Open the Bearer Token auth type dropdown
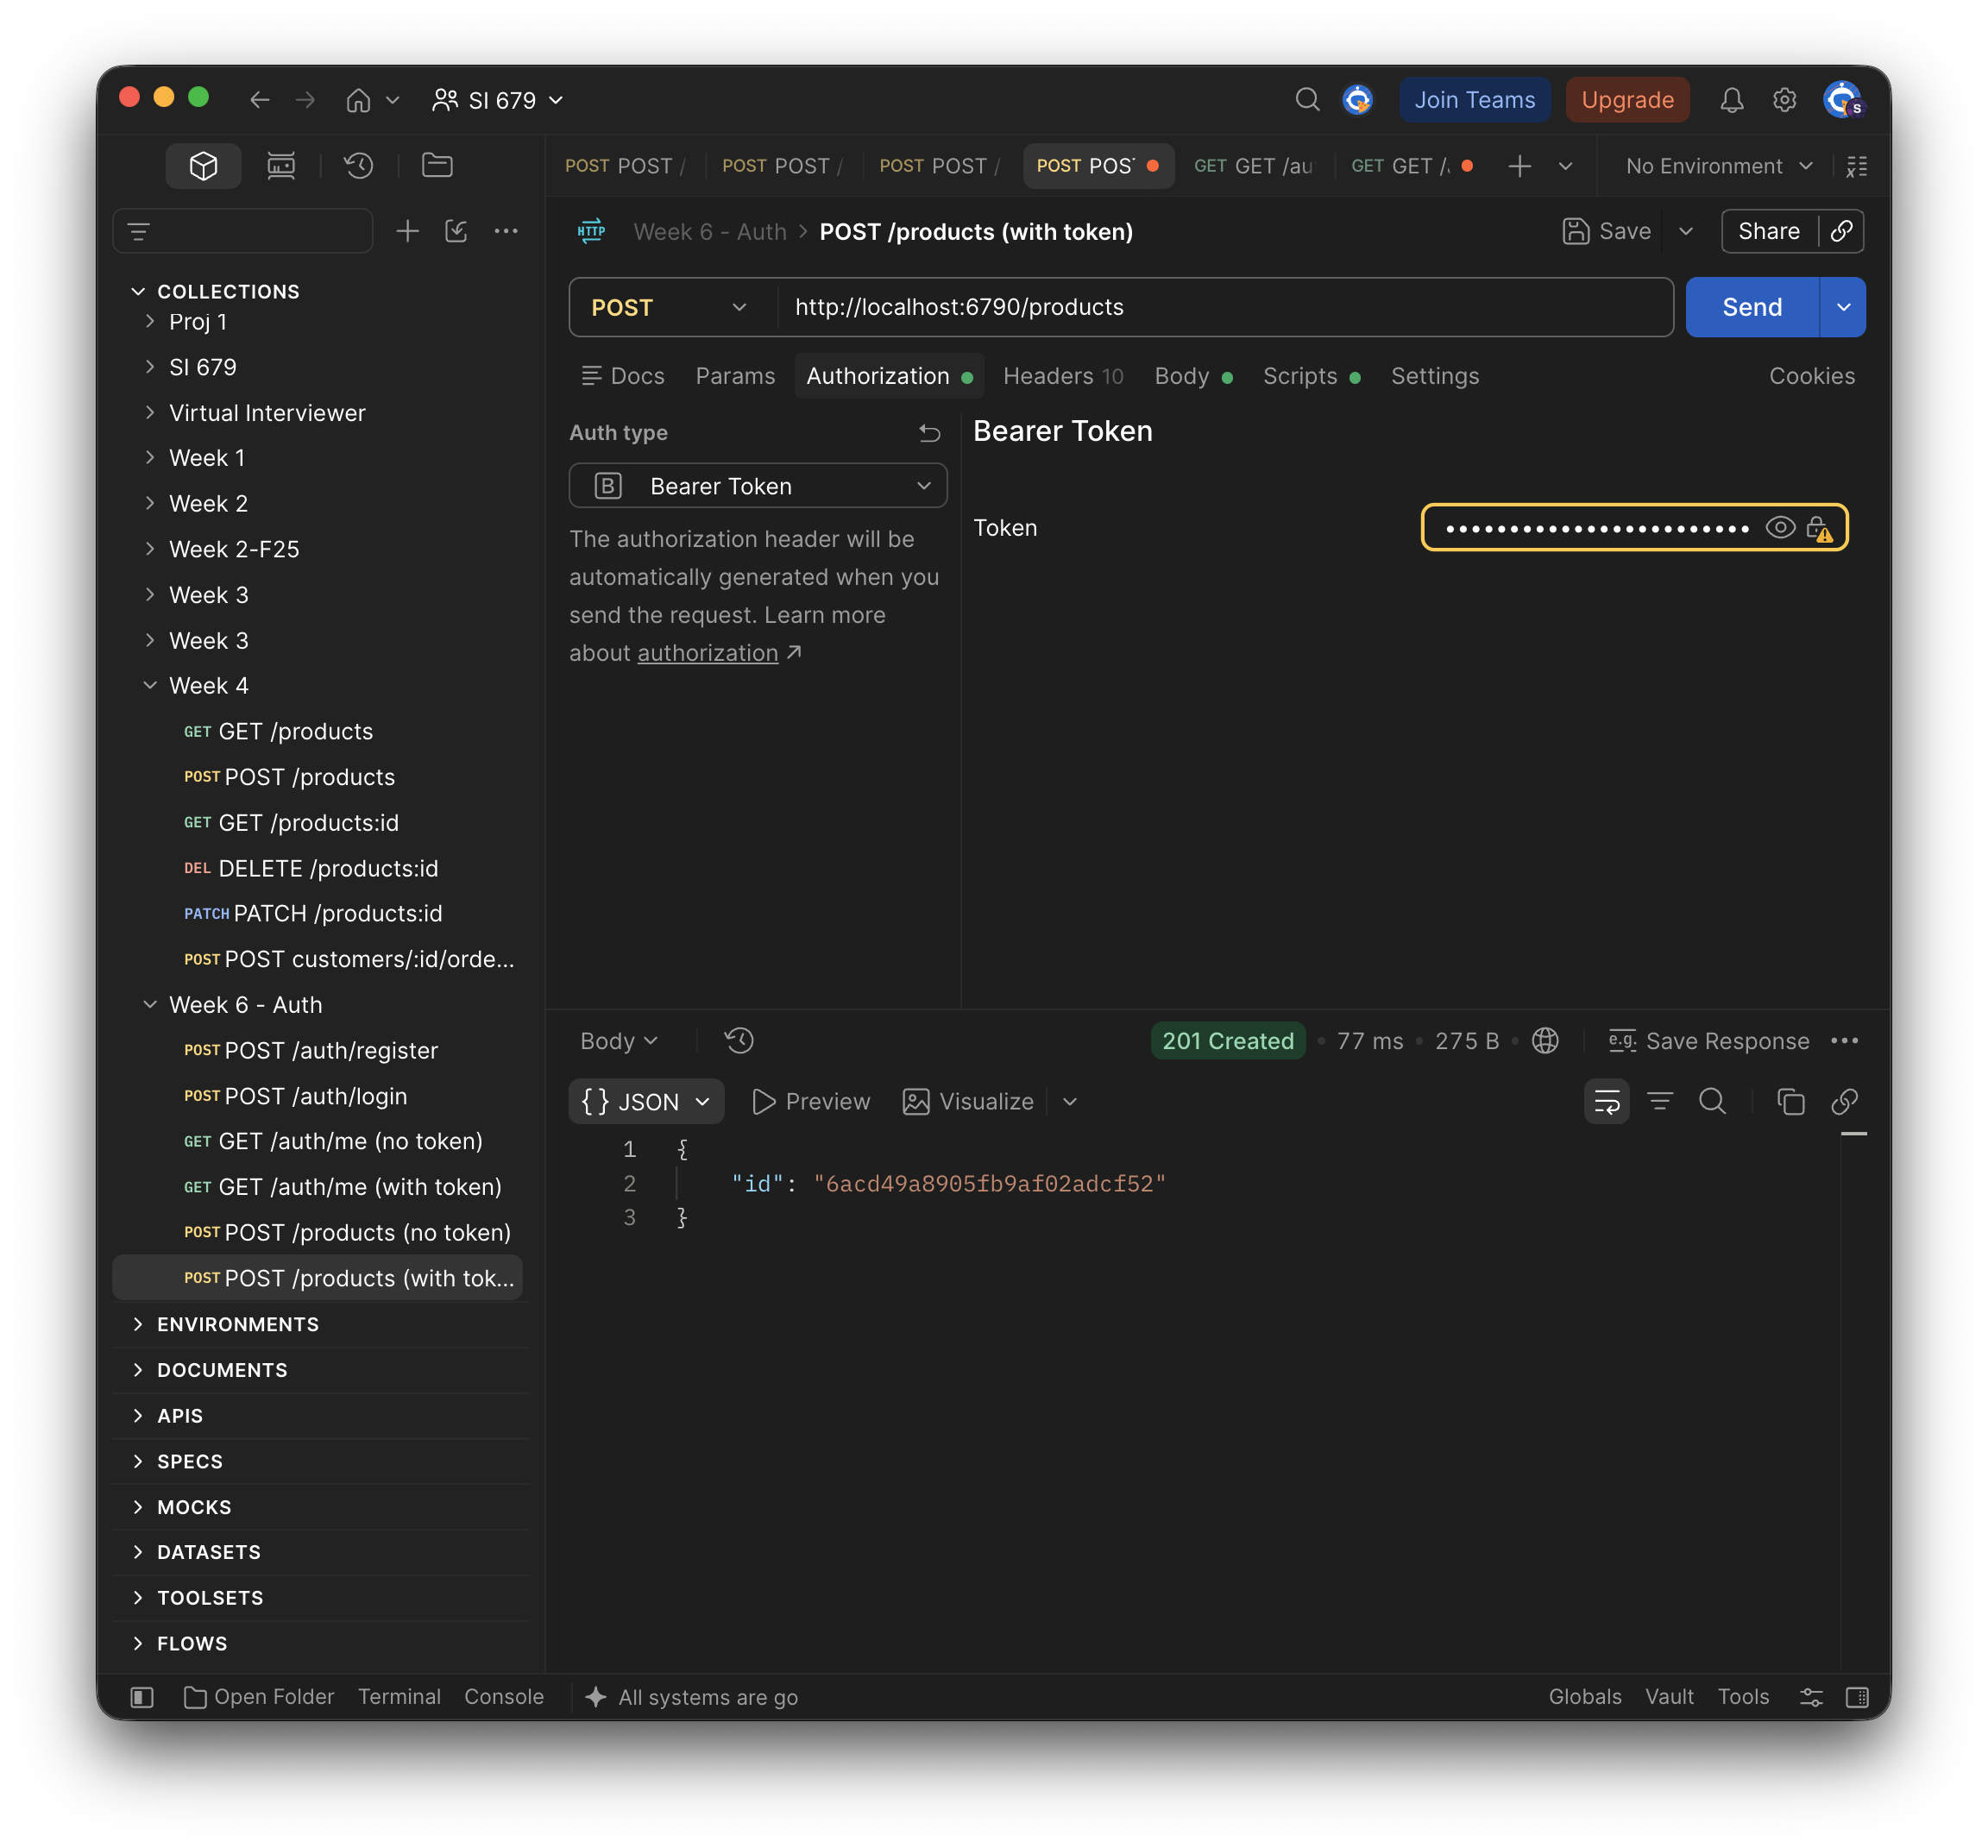 point(757,486)
